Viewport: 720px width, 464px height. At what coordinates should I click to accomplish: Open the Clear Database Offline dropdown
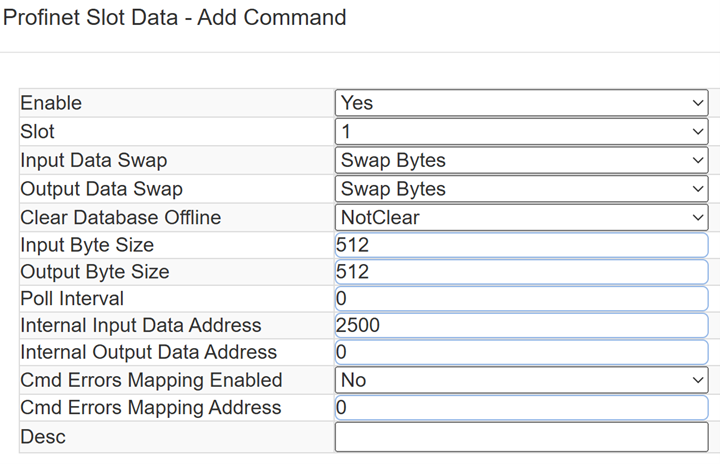522,217
